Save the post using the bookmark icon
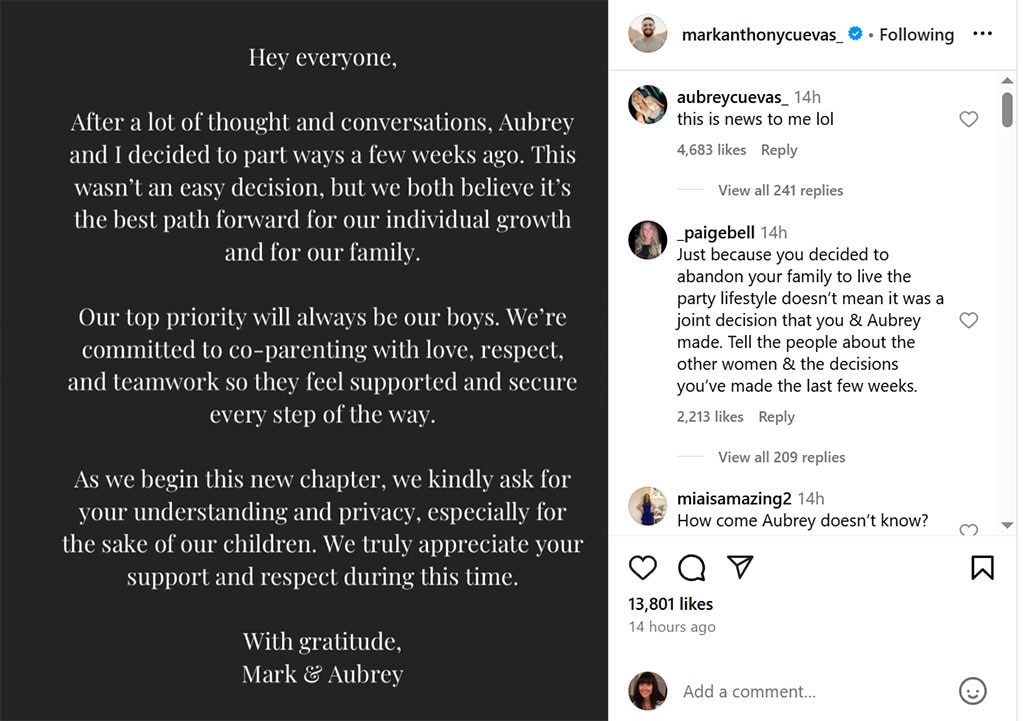Screen dimensions: 1024x721 [982, 567]
